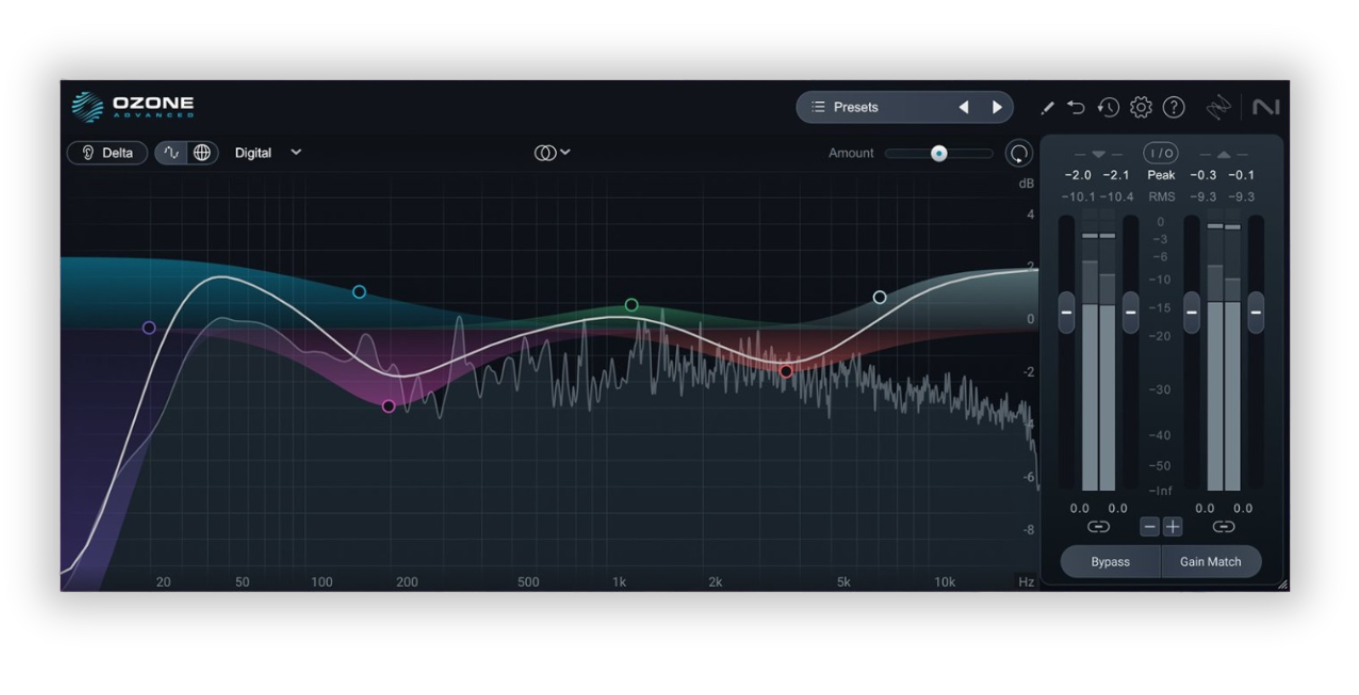1359x695 pixels.
Task: Select the globe view icon
Action: 202,153
